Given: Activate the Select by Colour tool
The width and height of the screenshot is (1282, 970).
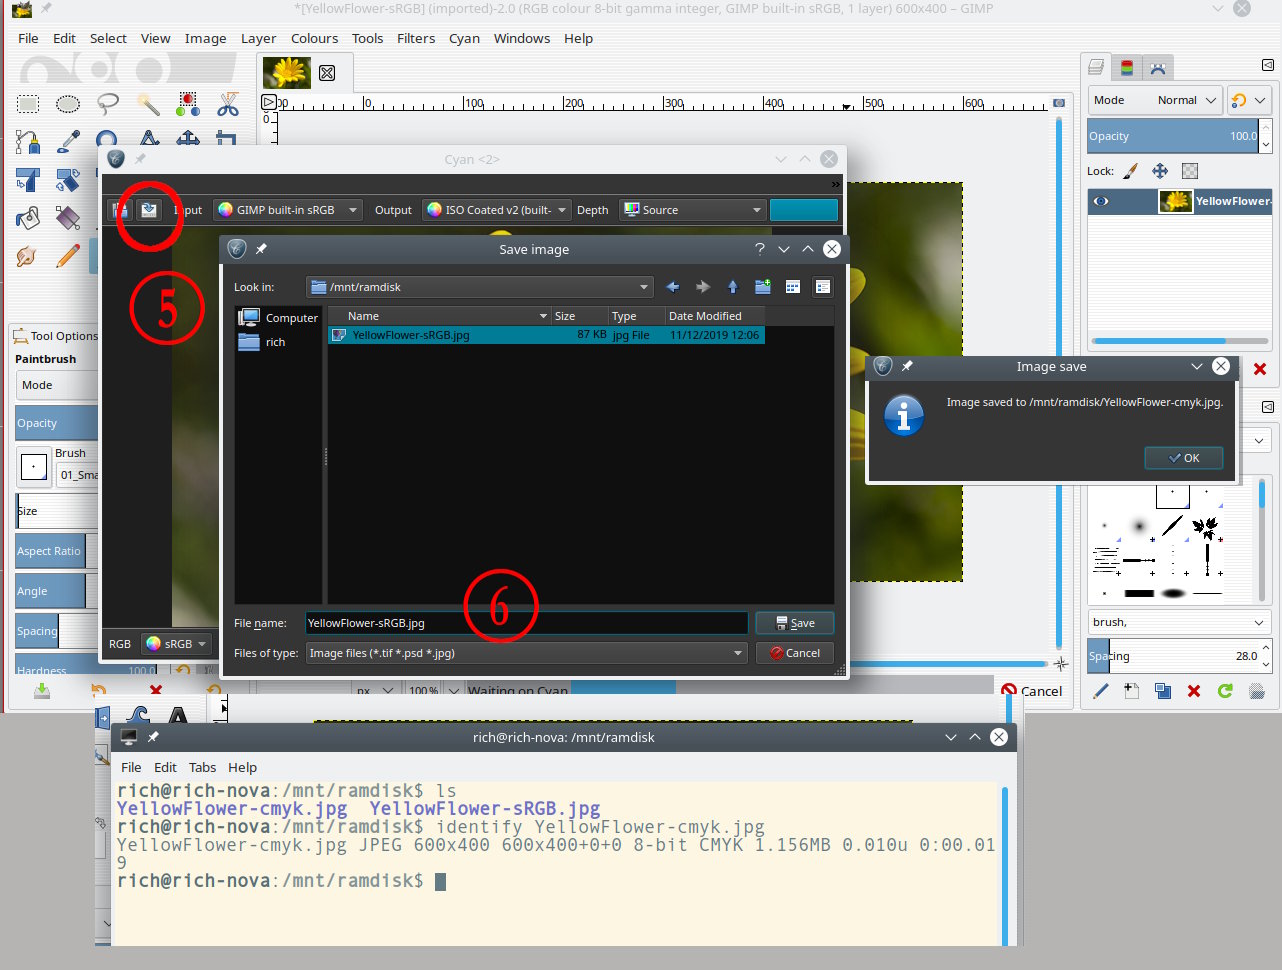Looking at the screenshot, I should tap(188, 104).
